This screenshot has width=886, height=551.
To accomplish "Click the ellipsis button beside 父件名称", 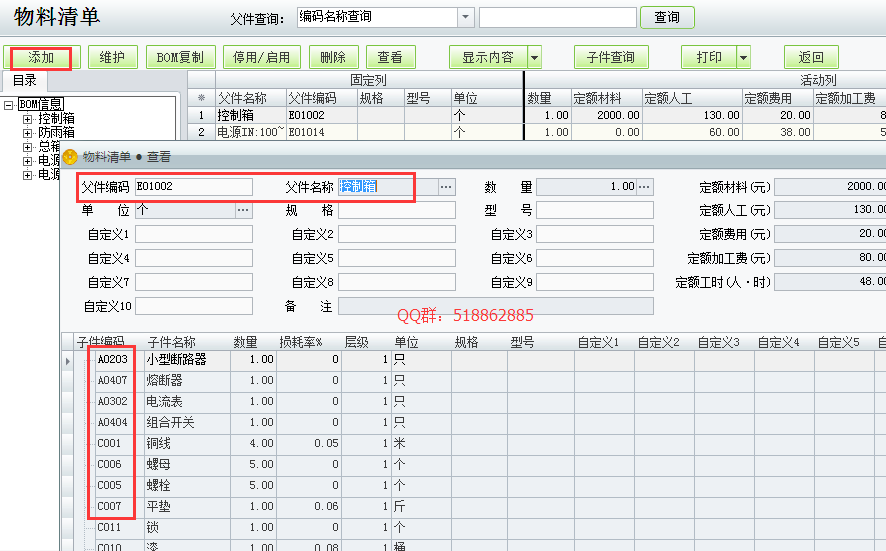I will (446, 187).
